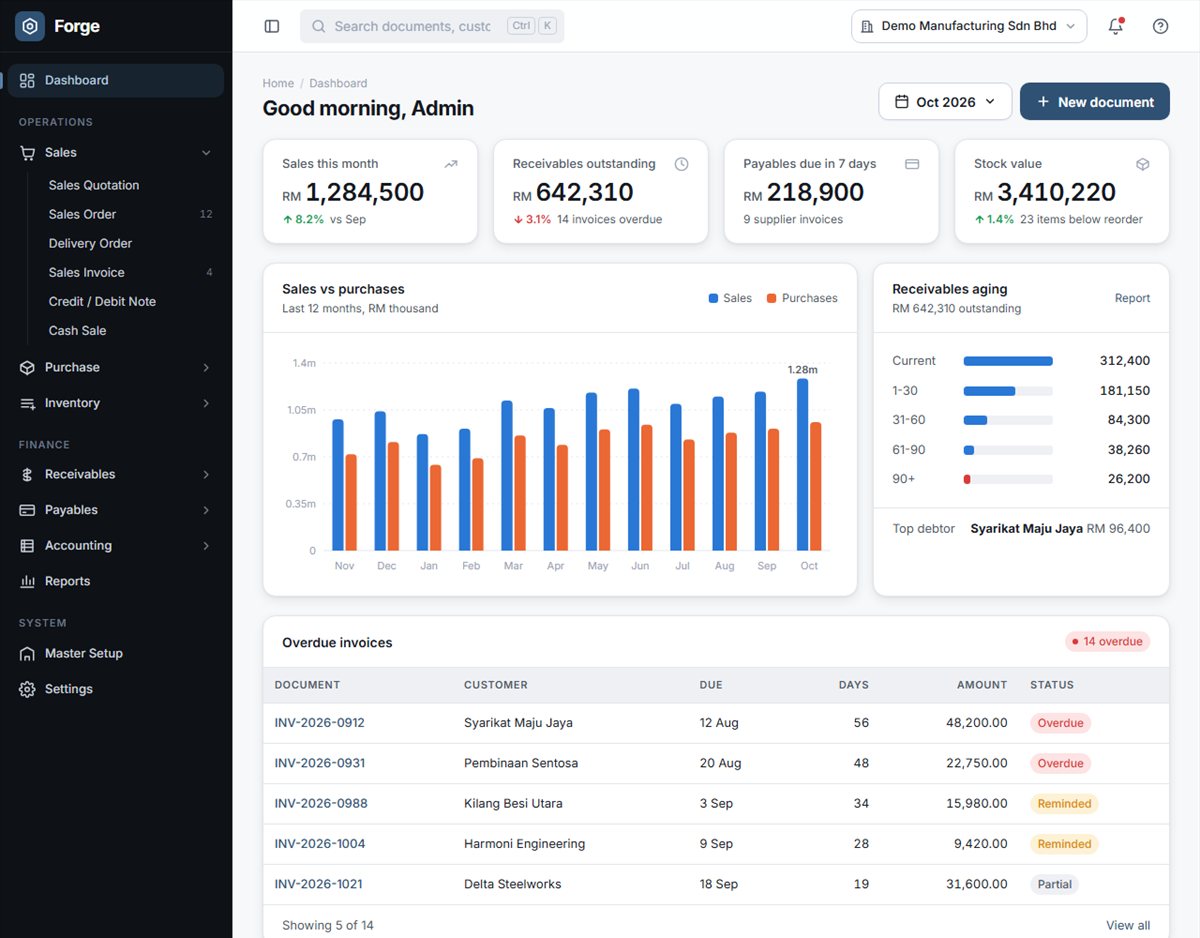Click the building icon in company selector
Image resolution: width=1200 pixels, height=938 pixels.
867,26
